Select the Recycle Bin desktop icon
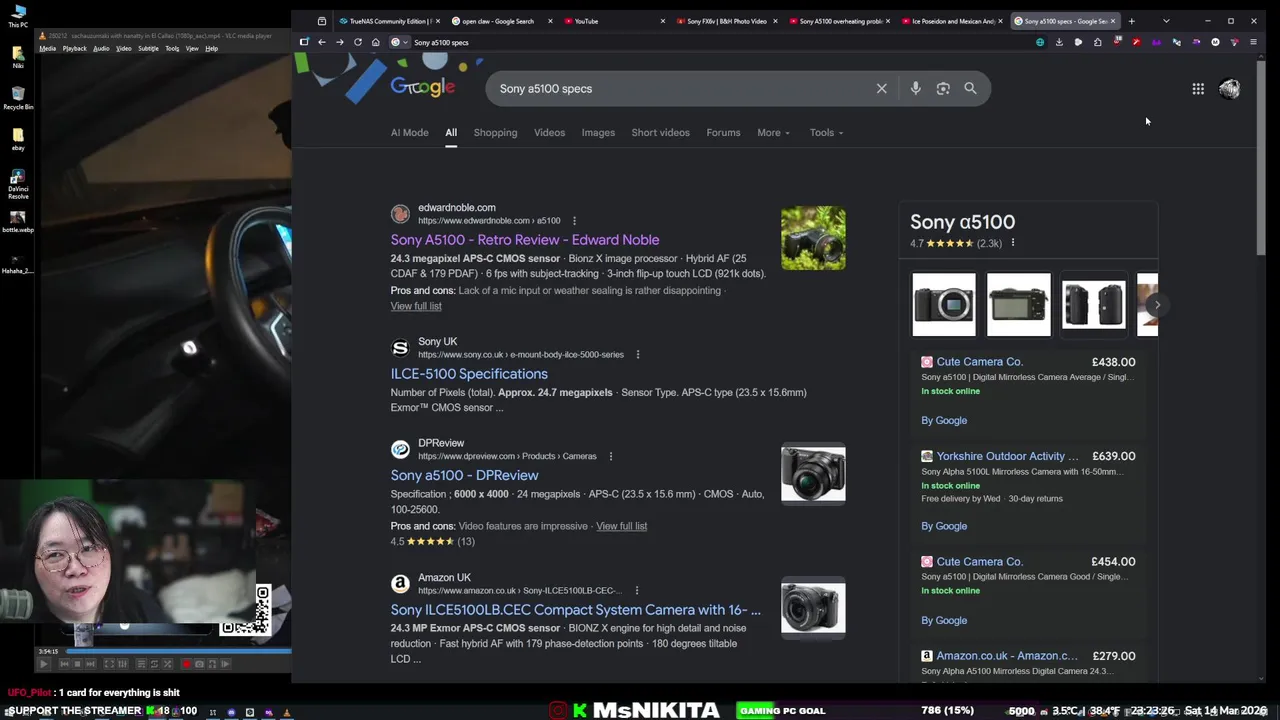This screenshot has height=720, width=1280. 18,97
